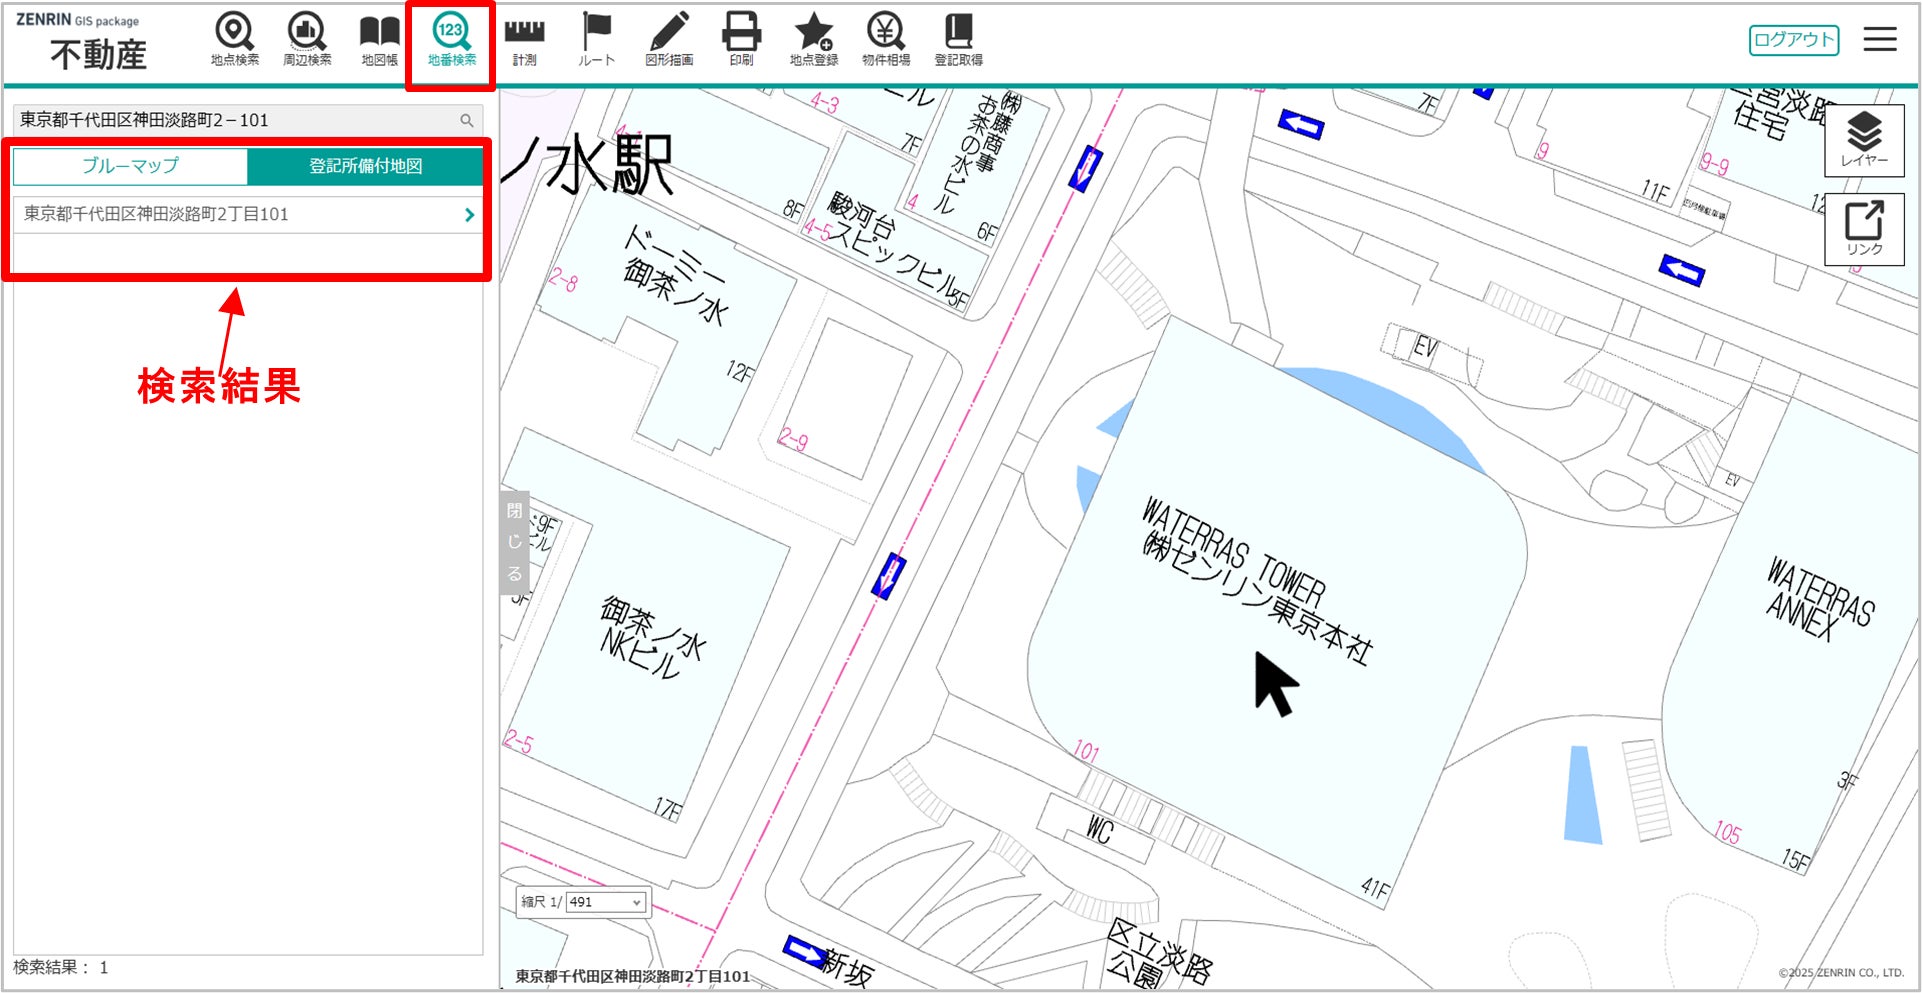
Task: Expand the search result chevron arrow
Action: 469,215
